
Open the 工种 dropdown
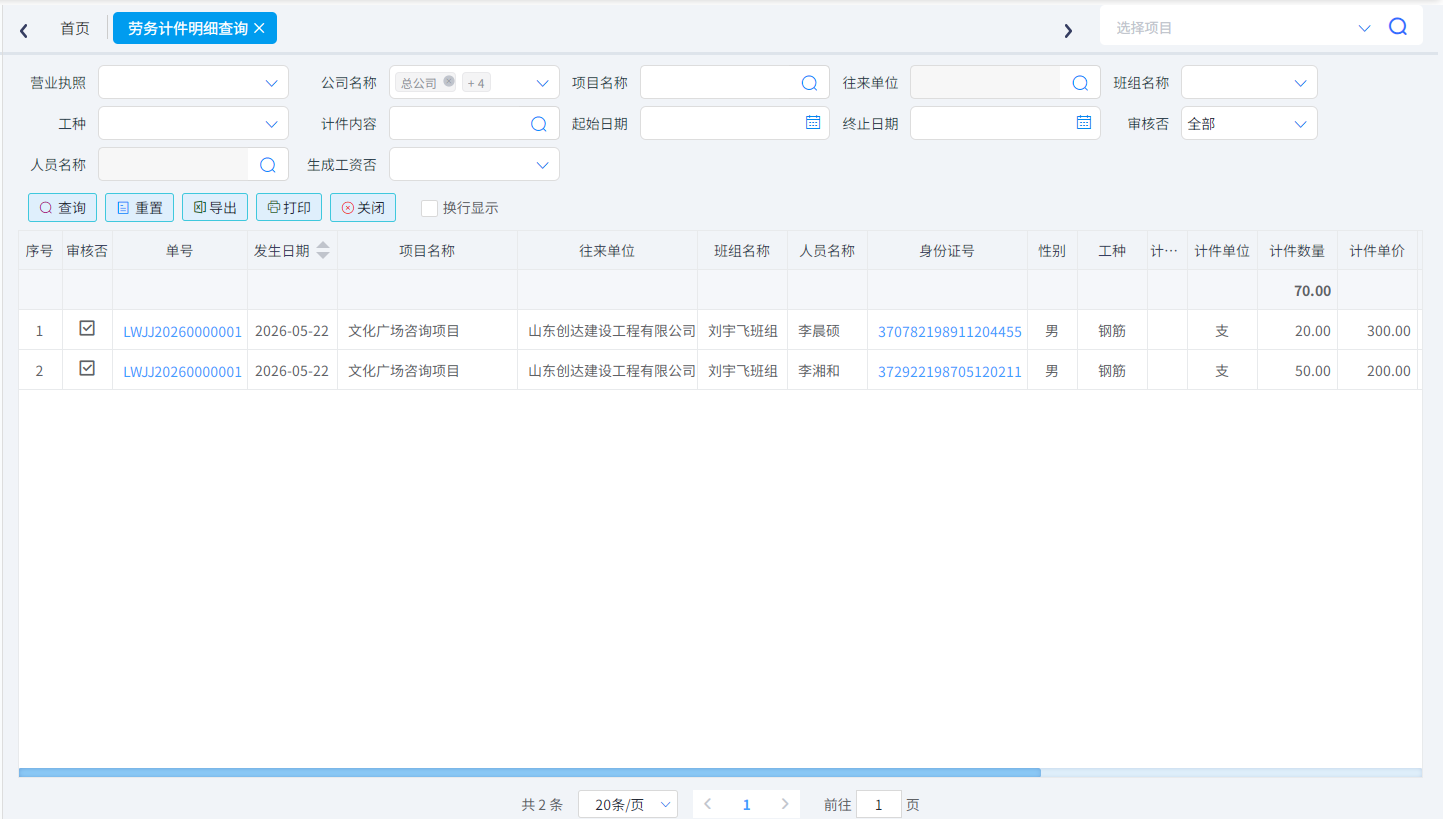[x=193, y=124]
